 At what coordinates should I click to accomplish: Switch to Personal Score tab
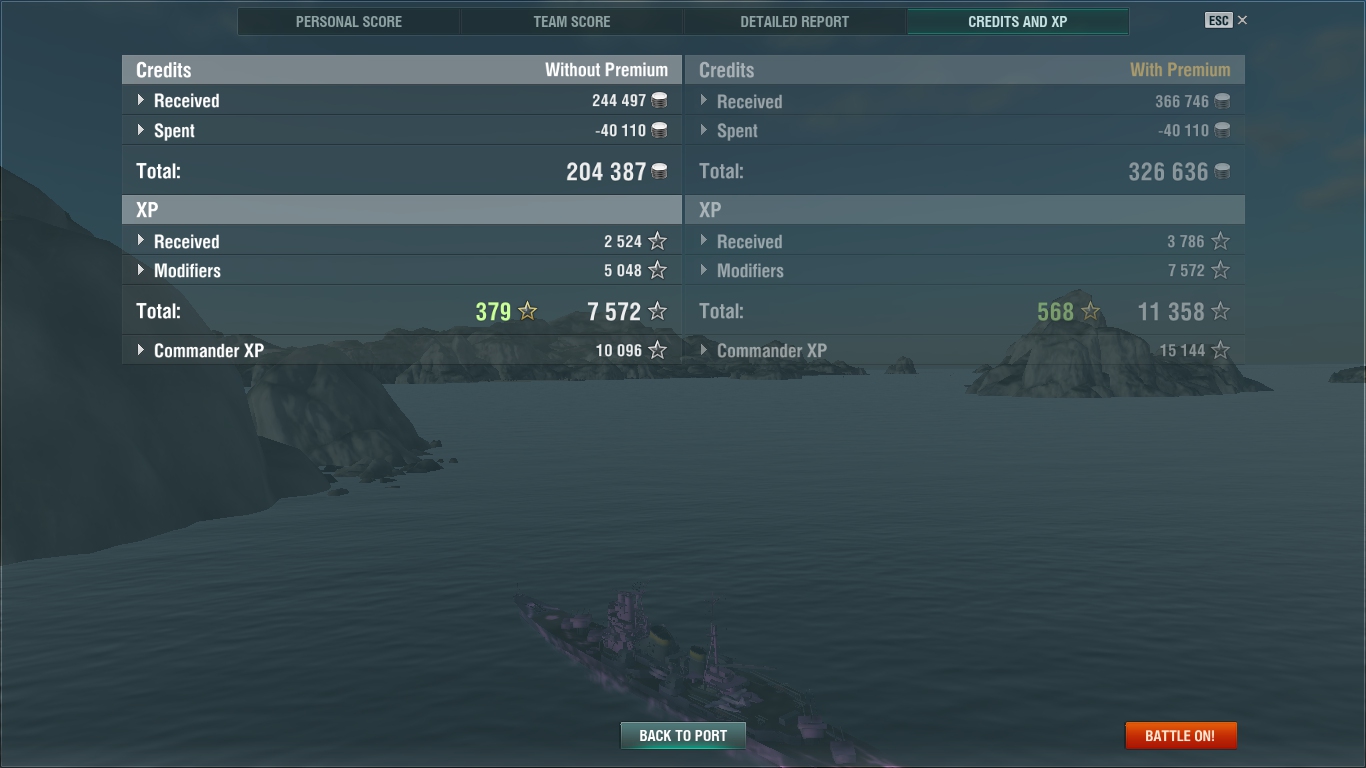[x=349, y=21]
